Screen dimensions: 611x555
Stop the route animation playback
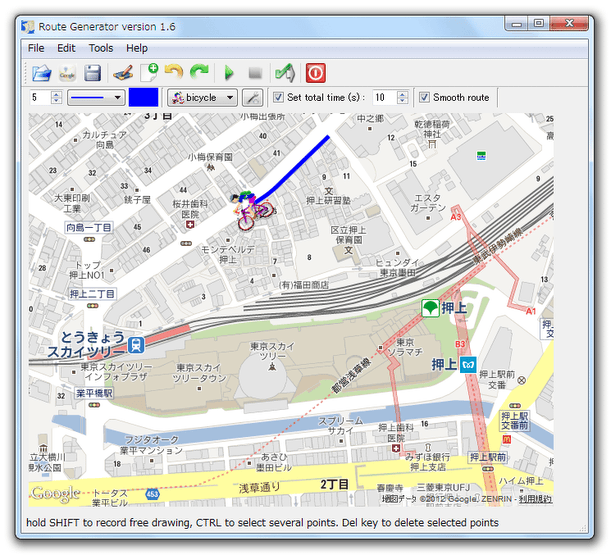pos(255,73)
